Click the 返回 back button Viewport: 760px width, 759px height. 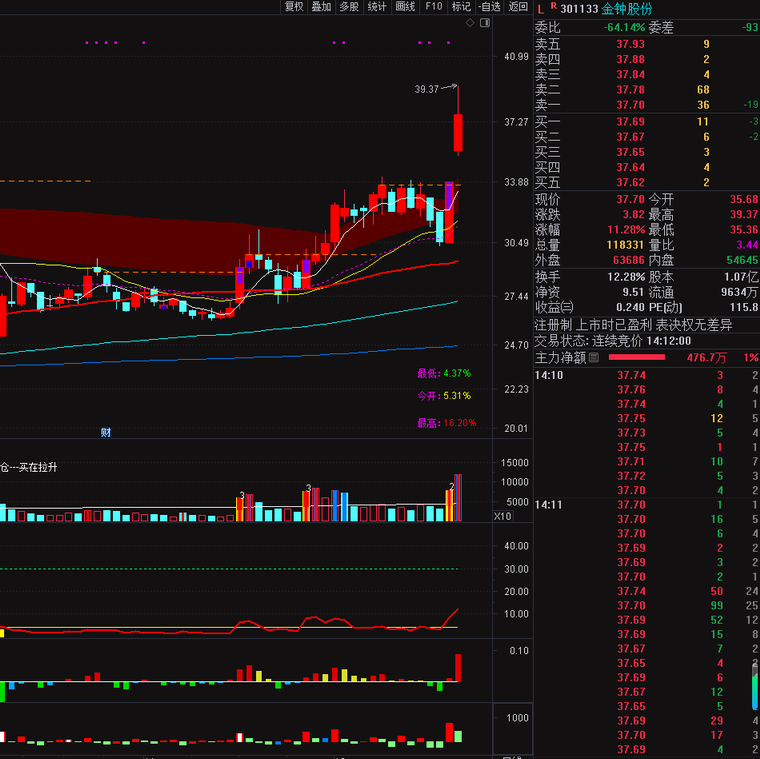pyautogui.click(x=517, y=7)
